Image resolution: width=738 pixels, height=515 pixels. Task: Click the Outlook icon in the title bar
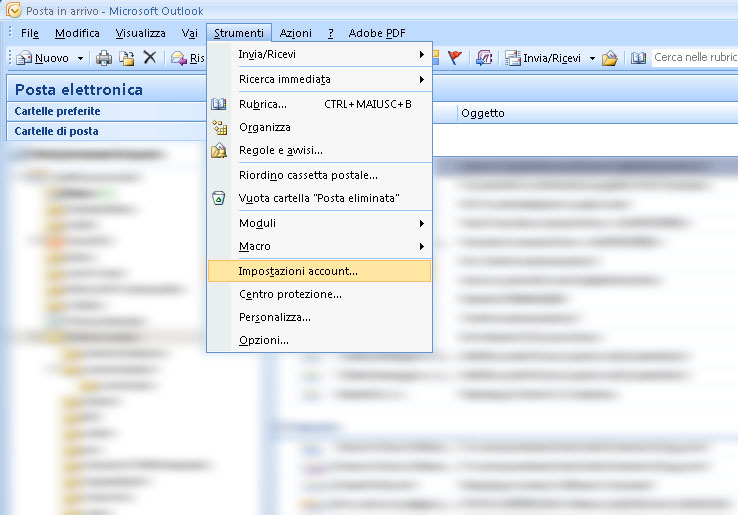(x=13, y=9)
